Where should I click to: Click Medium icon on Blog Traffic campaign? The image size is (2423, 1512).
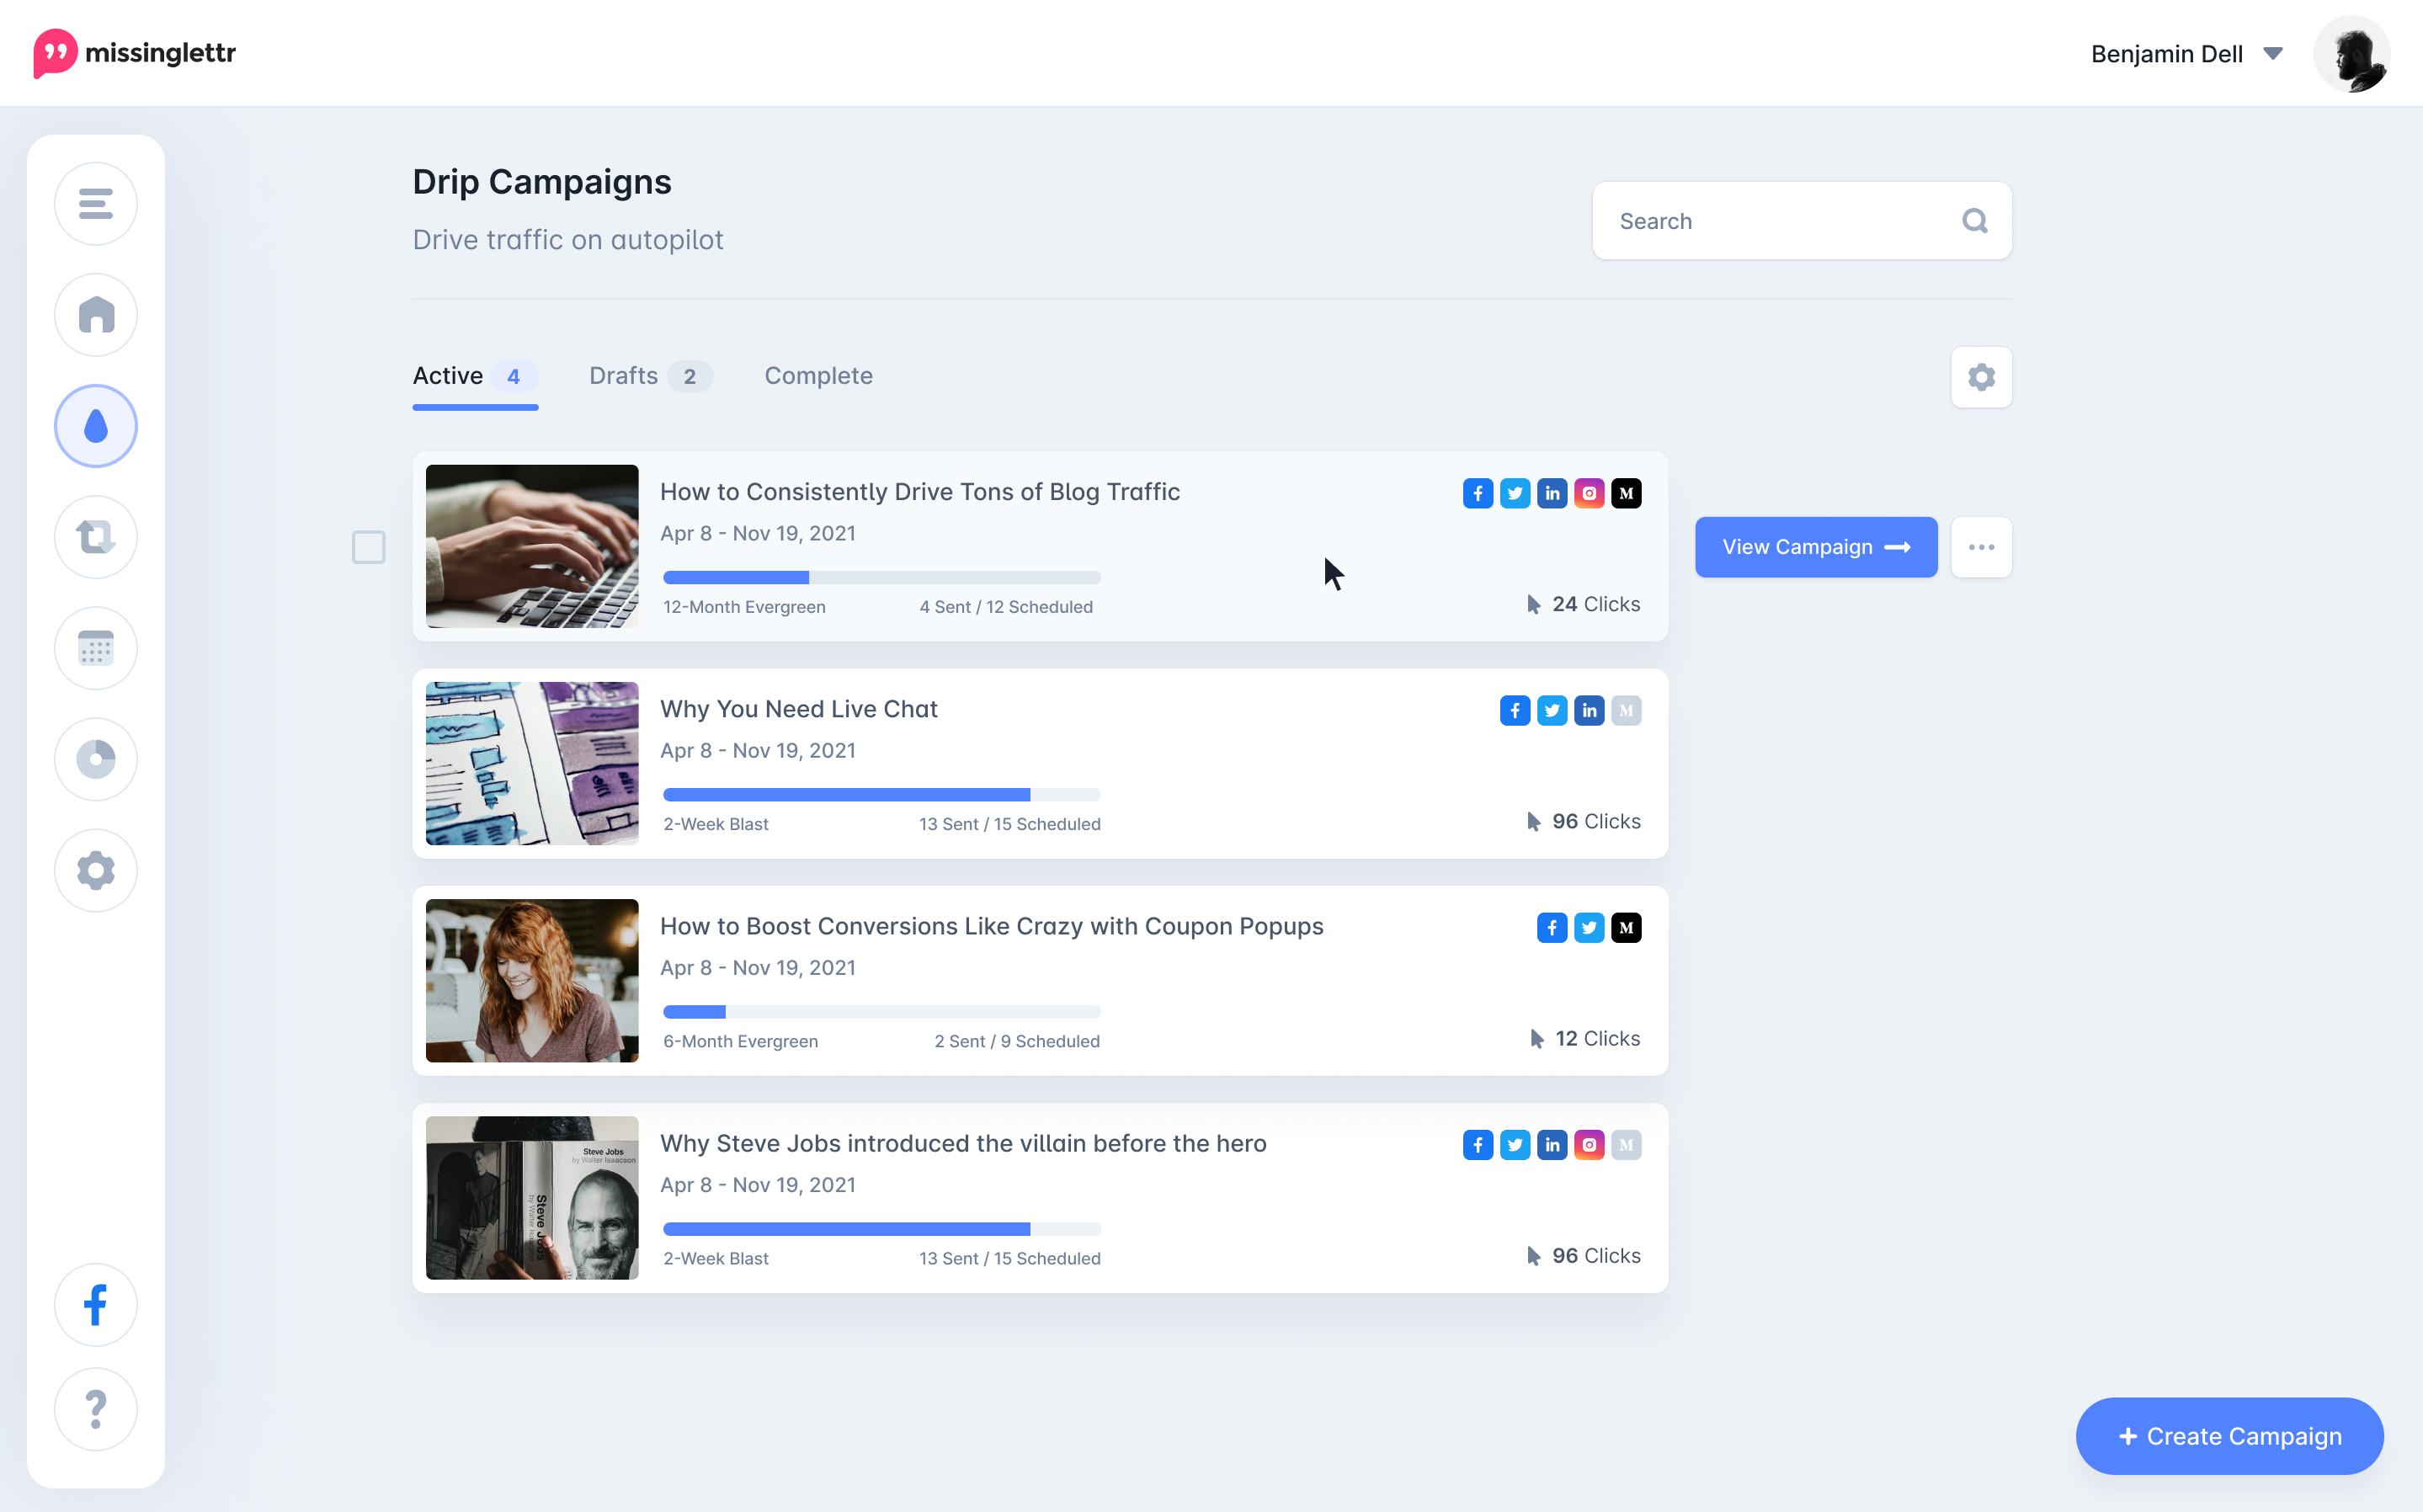coord(1626,493)
